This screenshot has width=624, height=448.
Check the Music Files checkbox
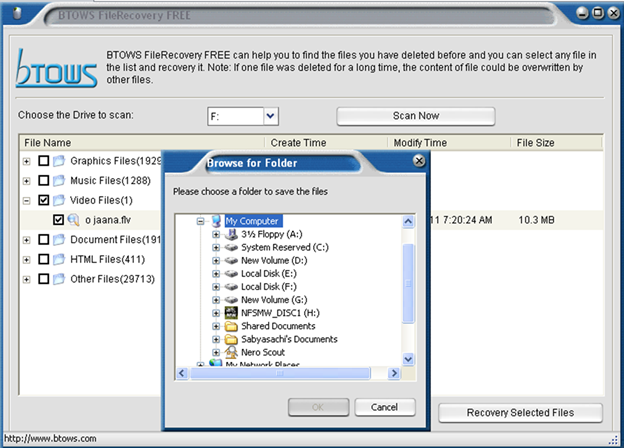[44, 181]
